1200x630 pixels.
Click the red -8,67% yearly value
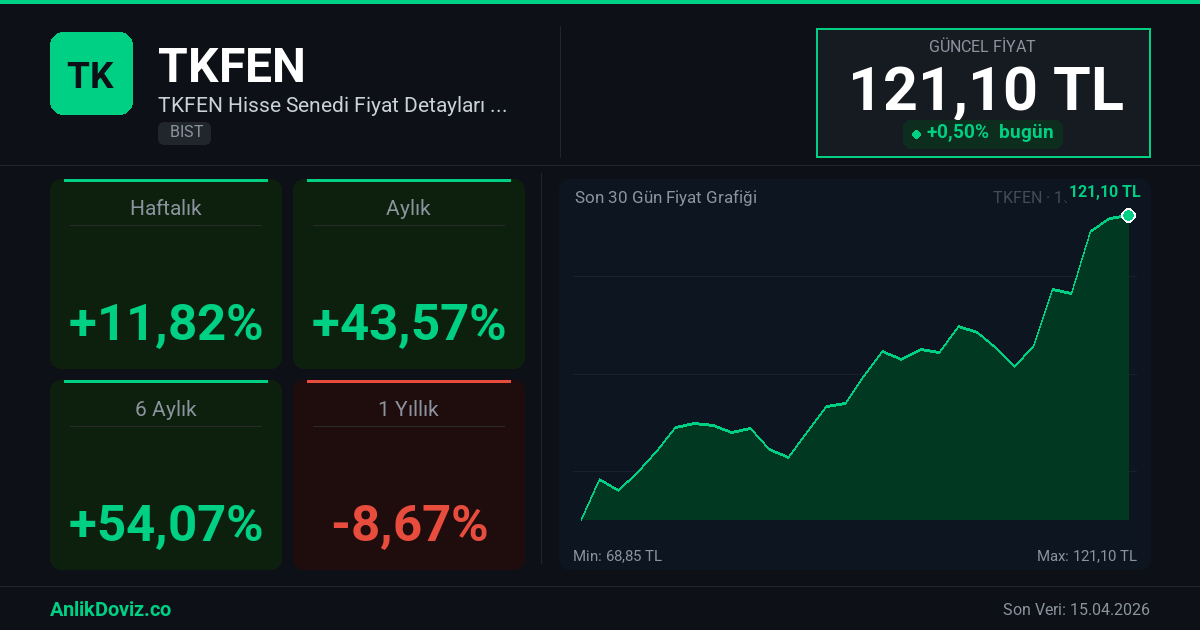click(408, 524)
